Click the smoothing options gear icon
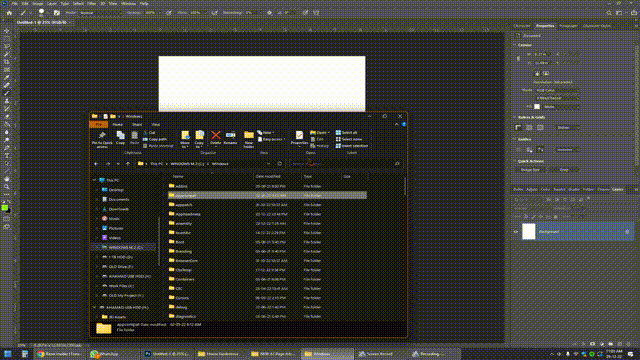640x360 pixels. [269, 13]
